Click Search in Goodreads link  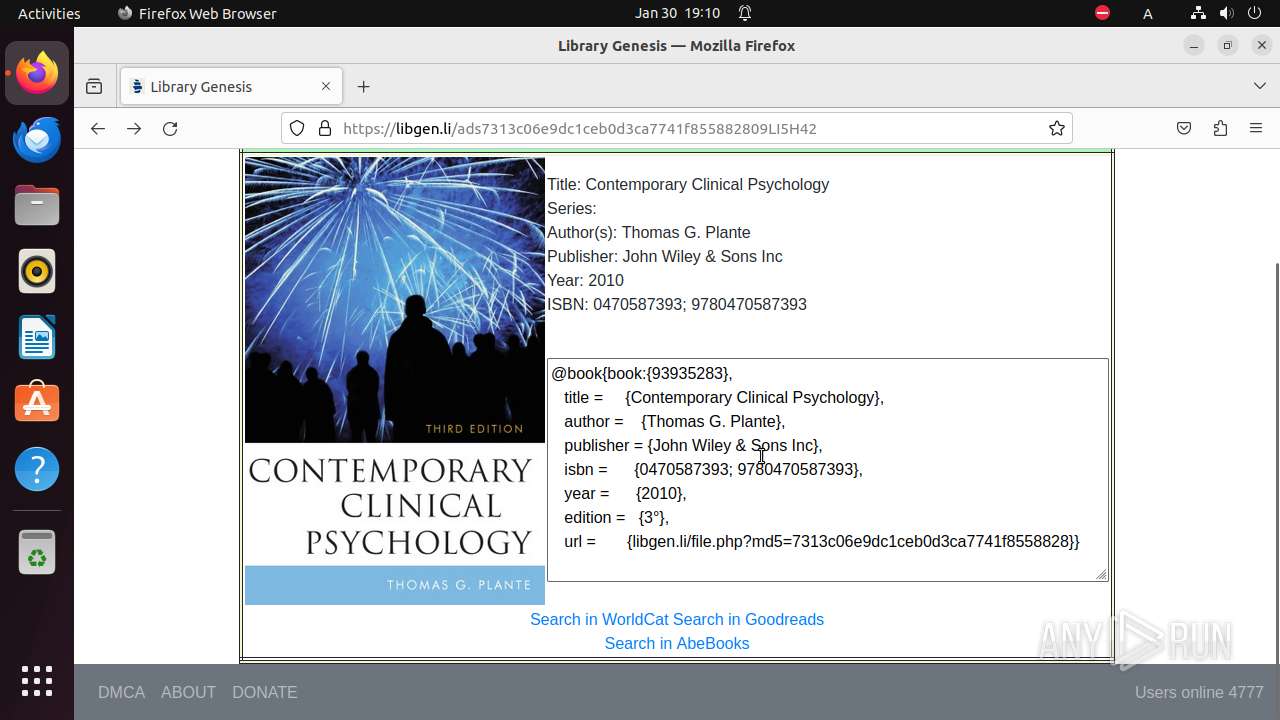click(748, 619)
